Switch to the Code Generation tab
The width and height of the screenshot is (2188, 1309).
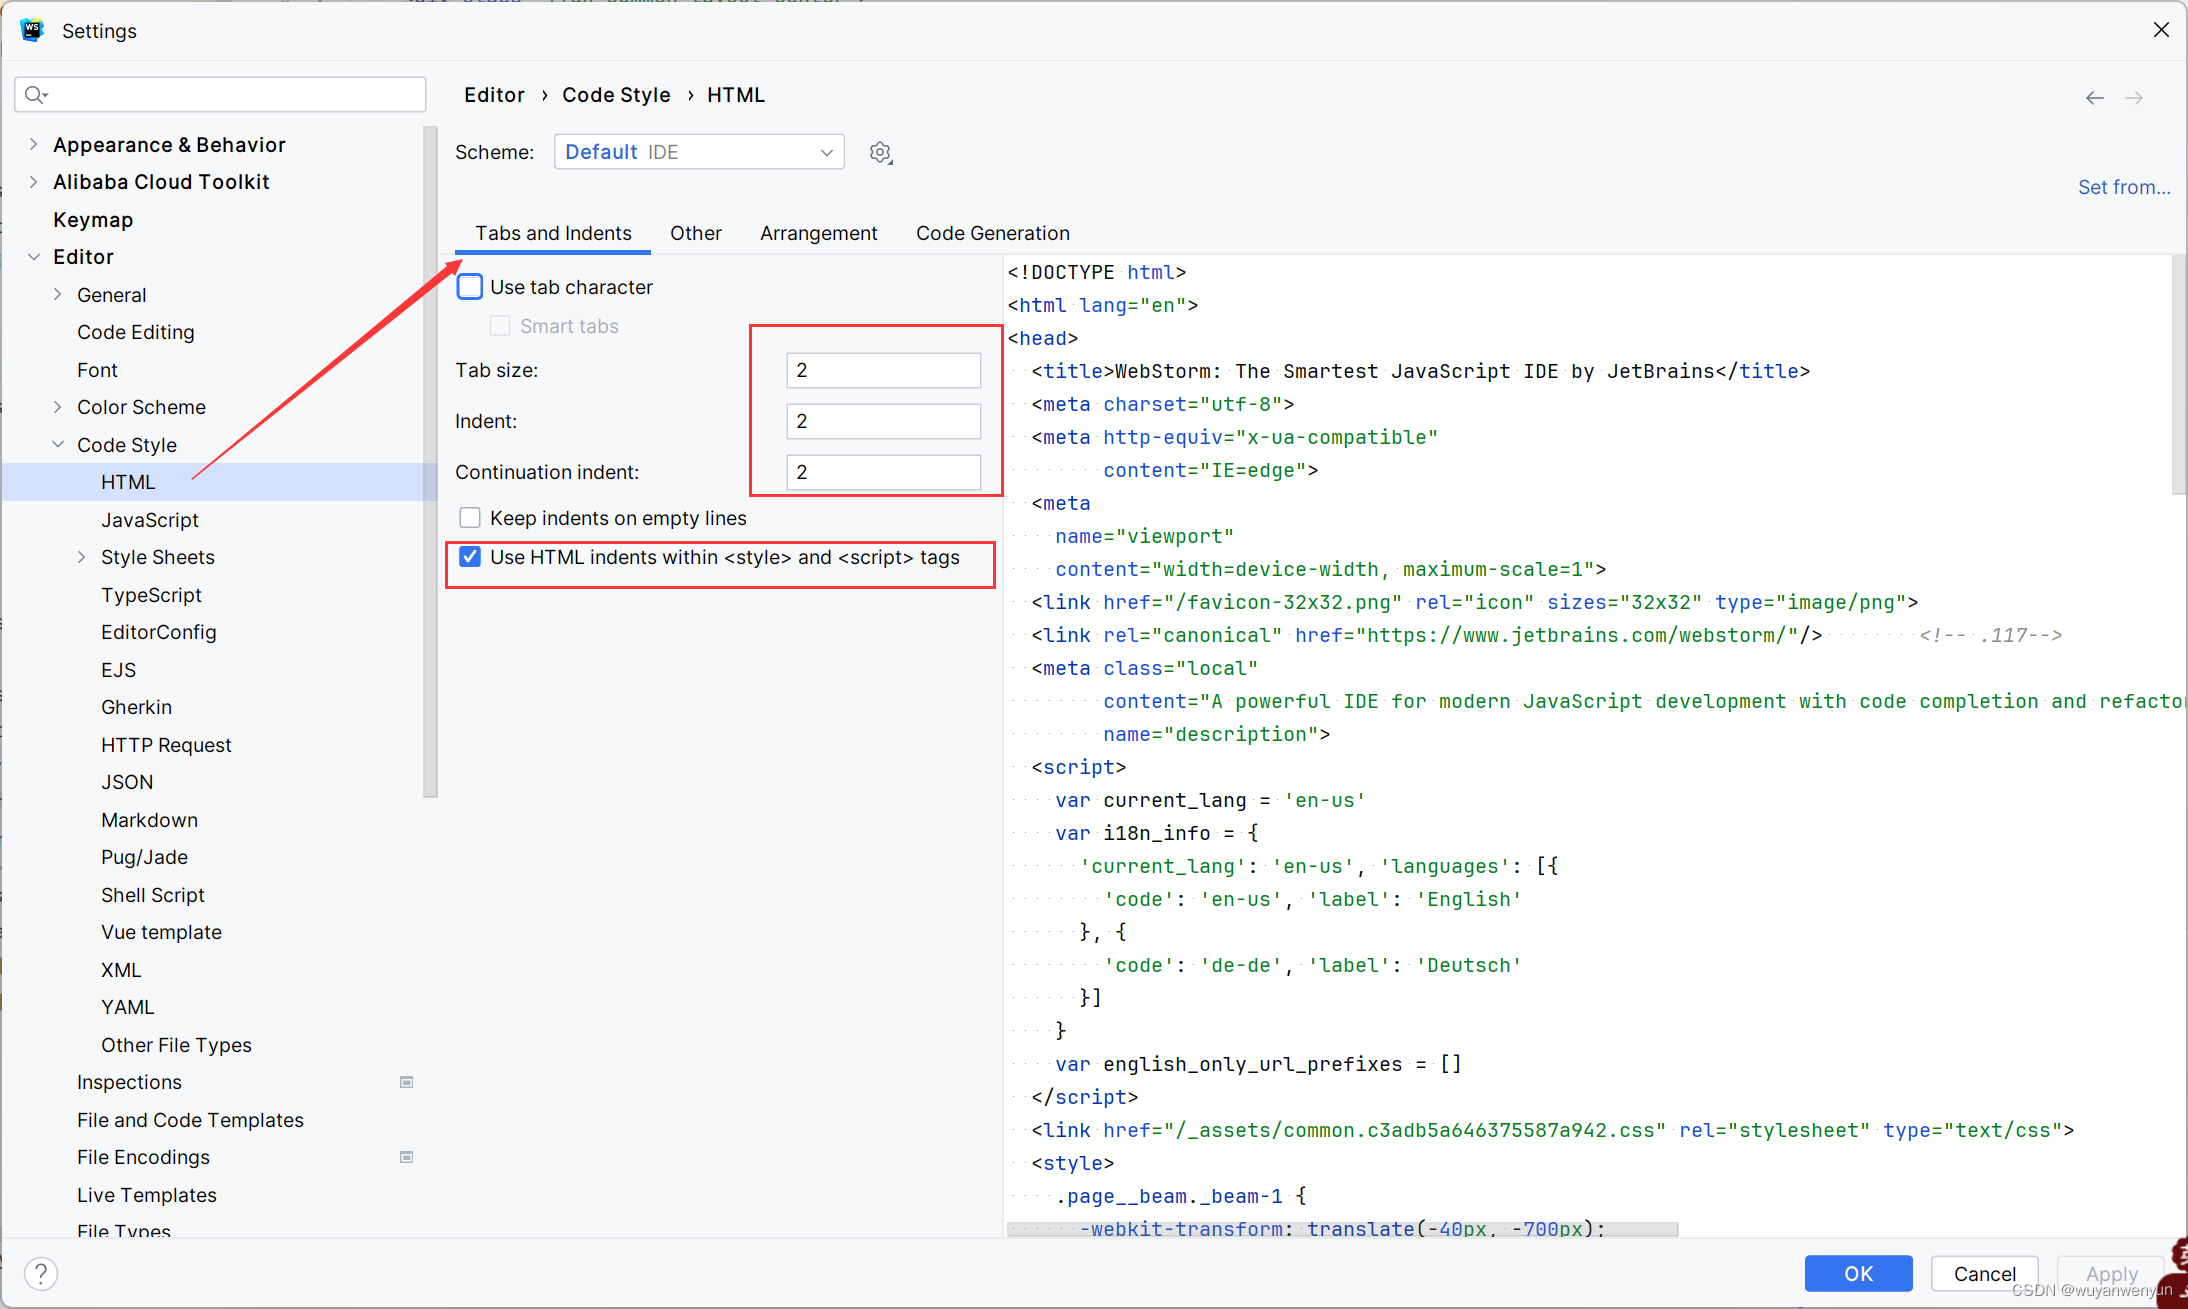[992, 233]
